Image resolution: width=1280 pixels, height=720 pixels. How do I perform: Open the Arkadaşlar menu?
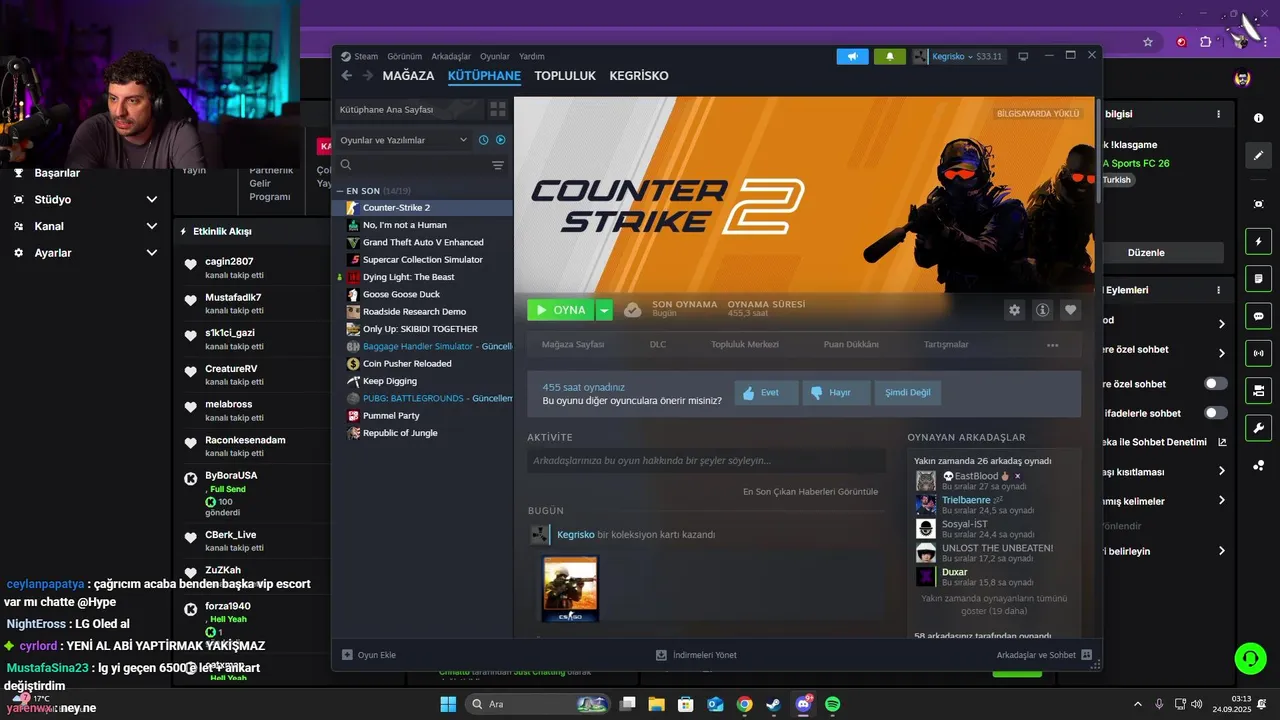coord(451,57)
